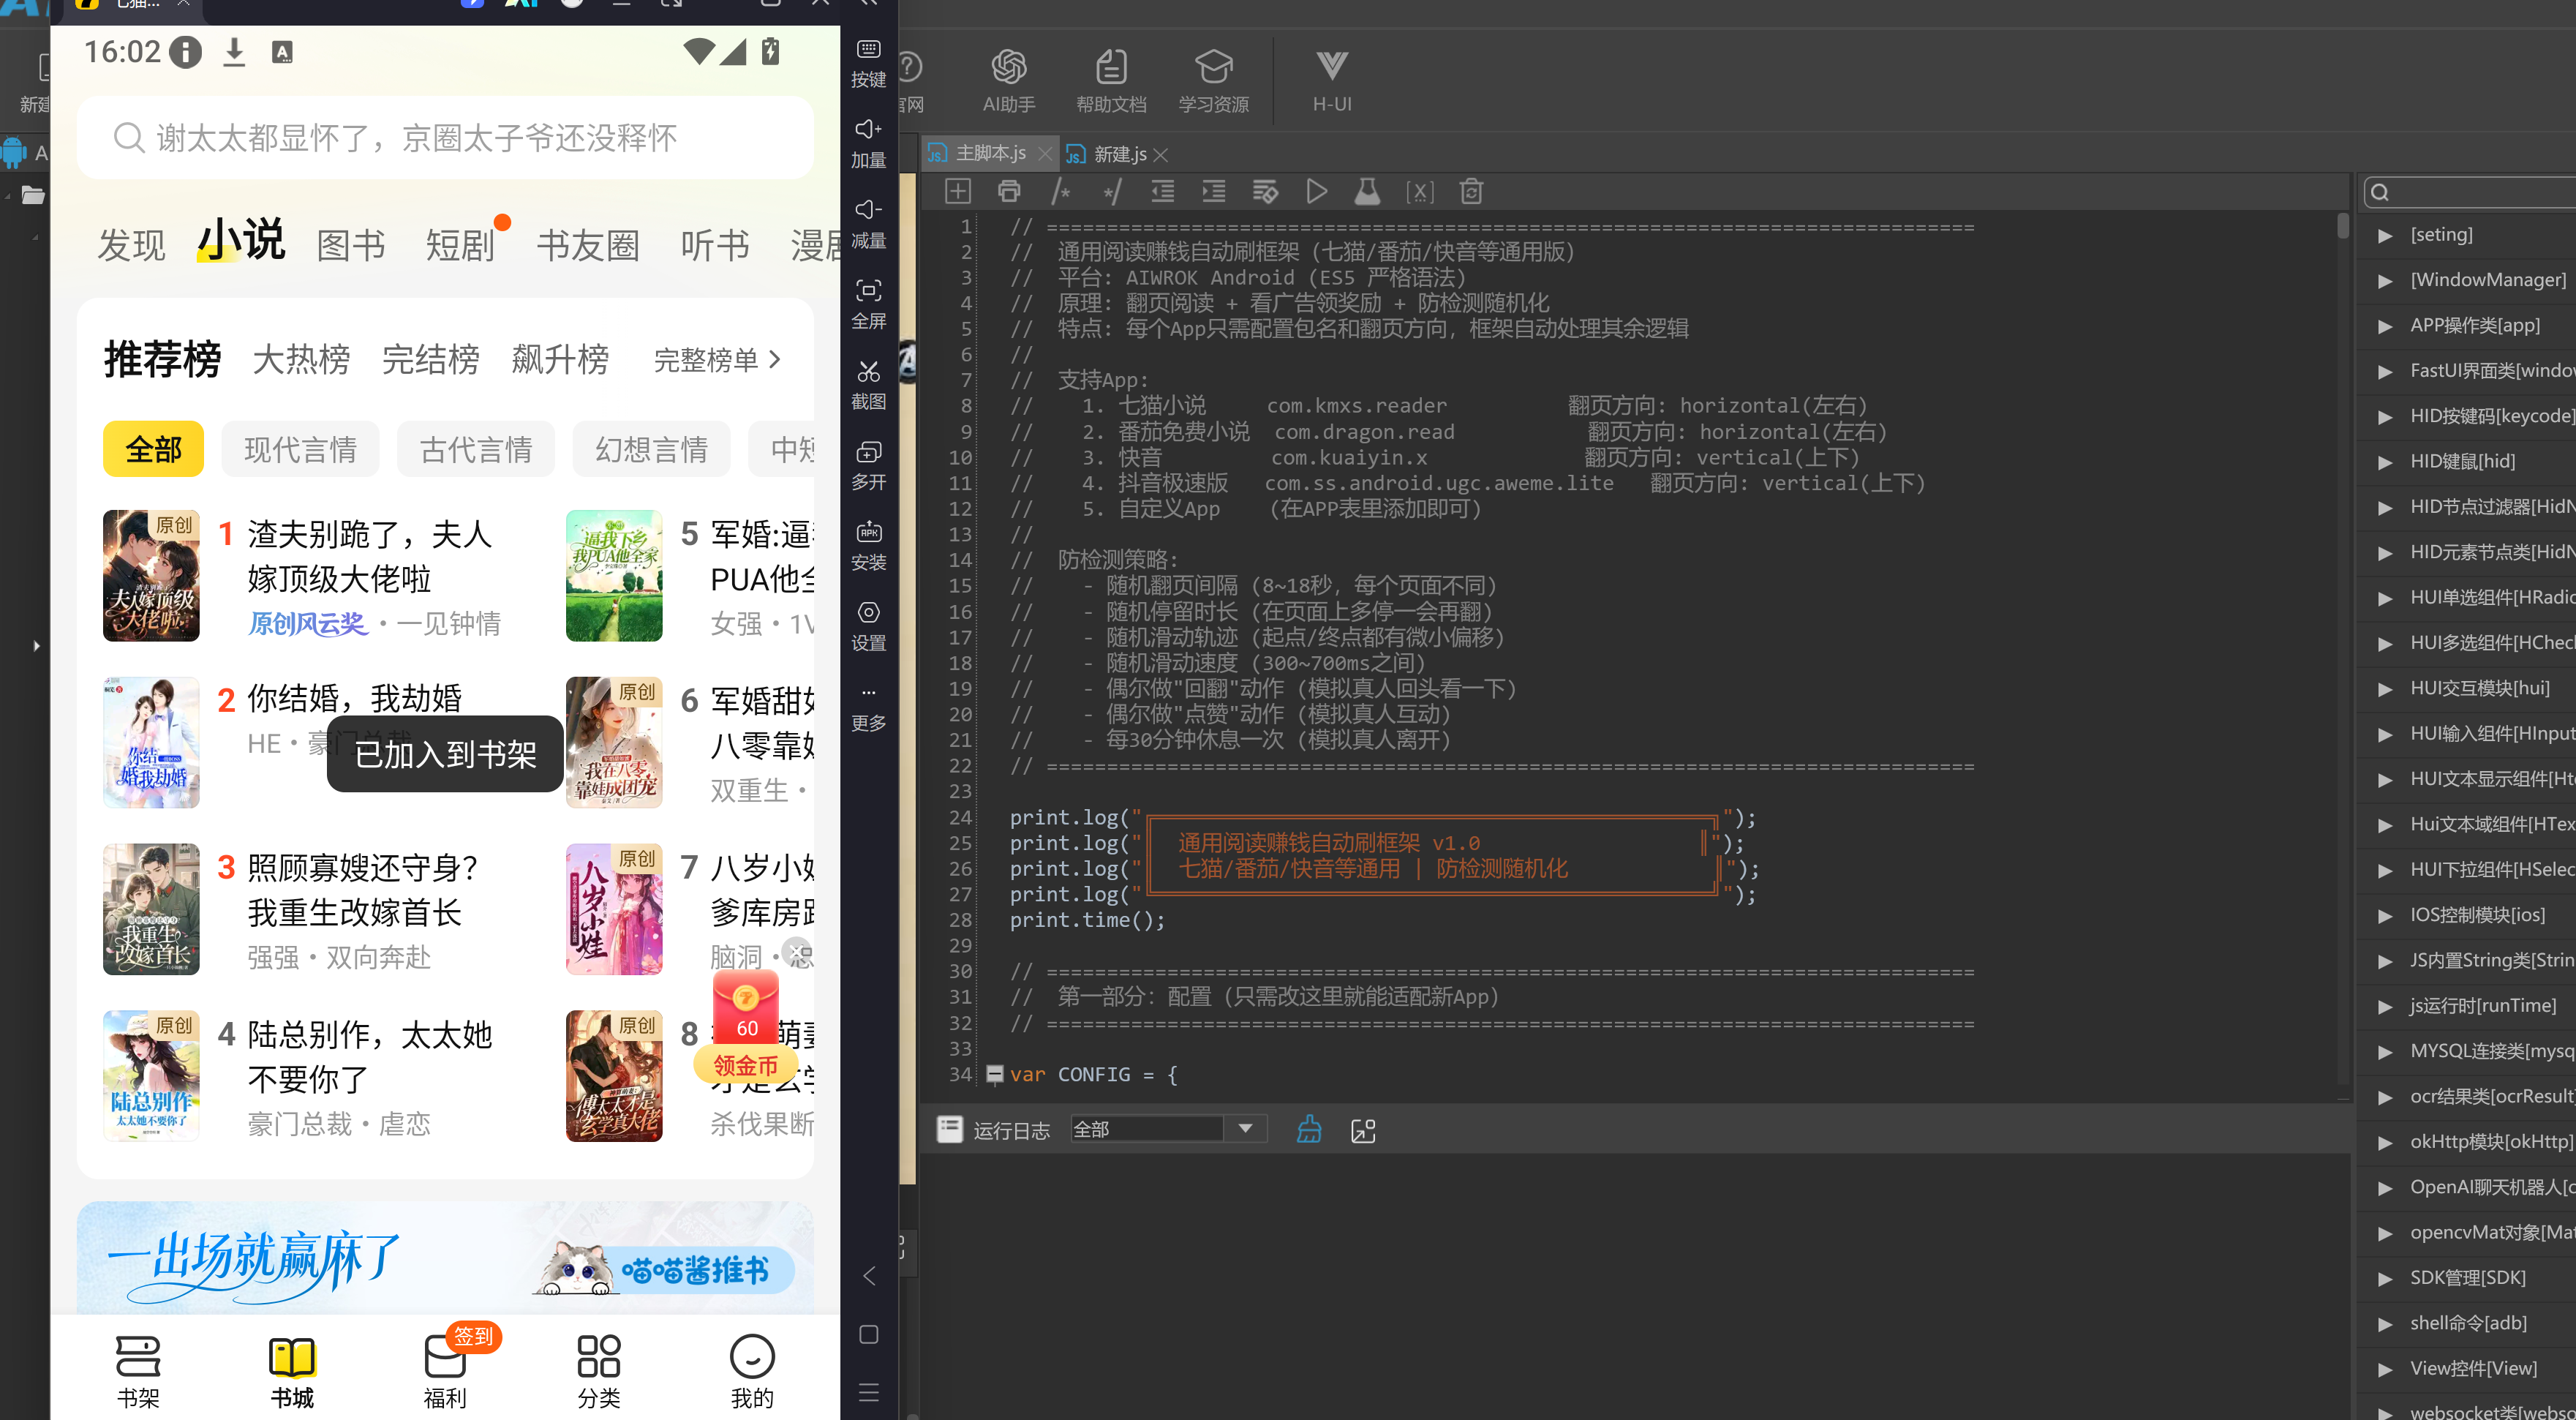Expand the shell命令[adb] node
The image size is (2576, 1420).
click(2385, 1323)
